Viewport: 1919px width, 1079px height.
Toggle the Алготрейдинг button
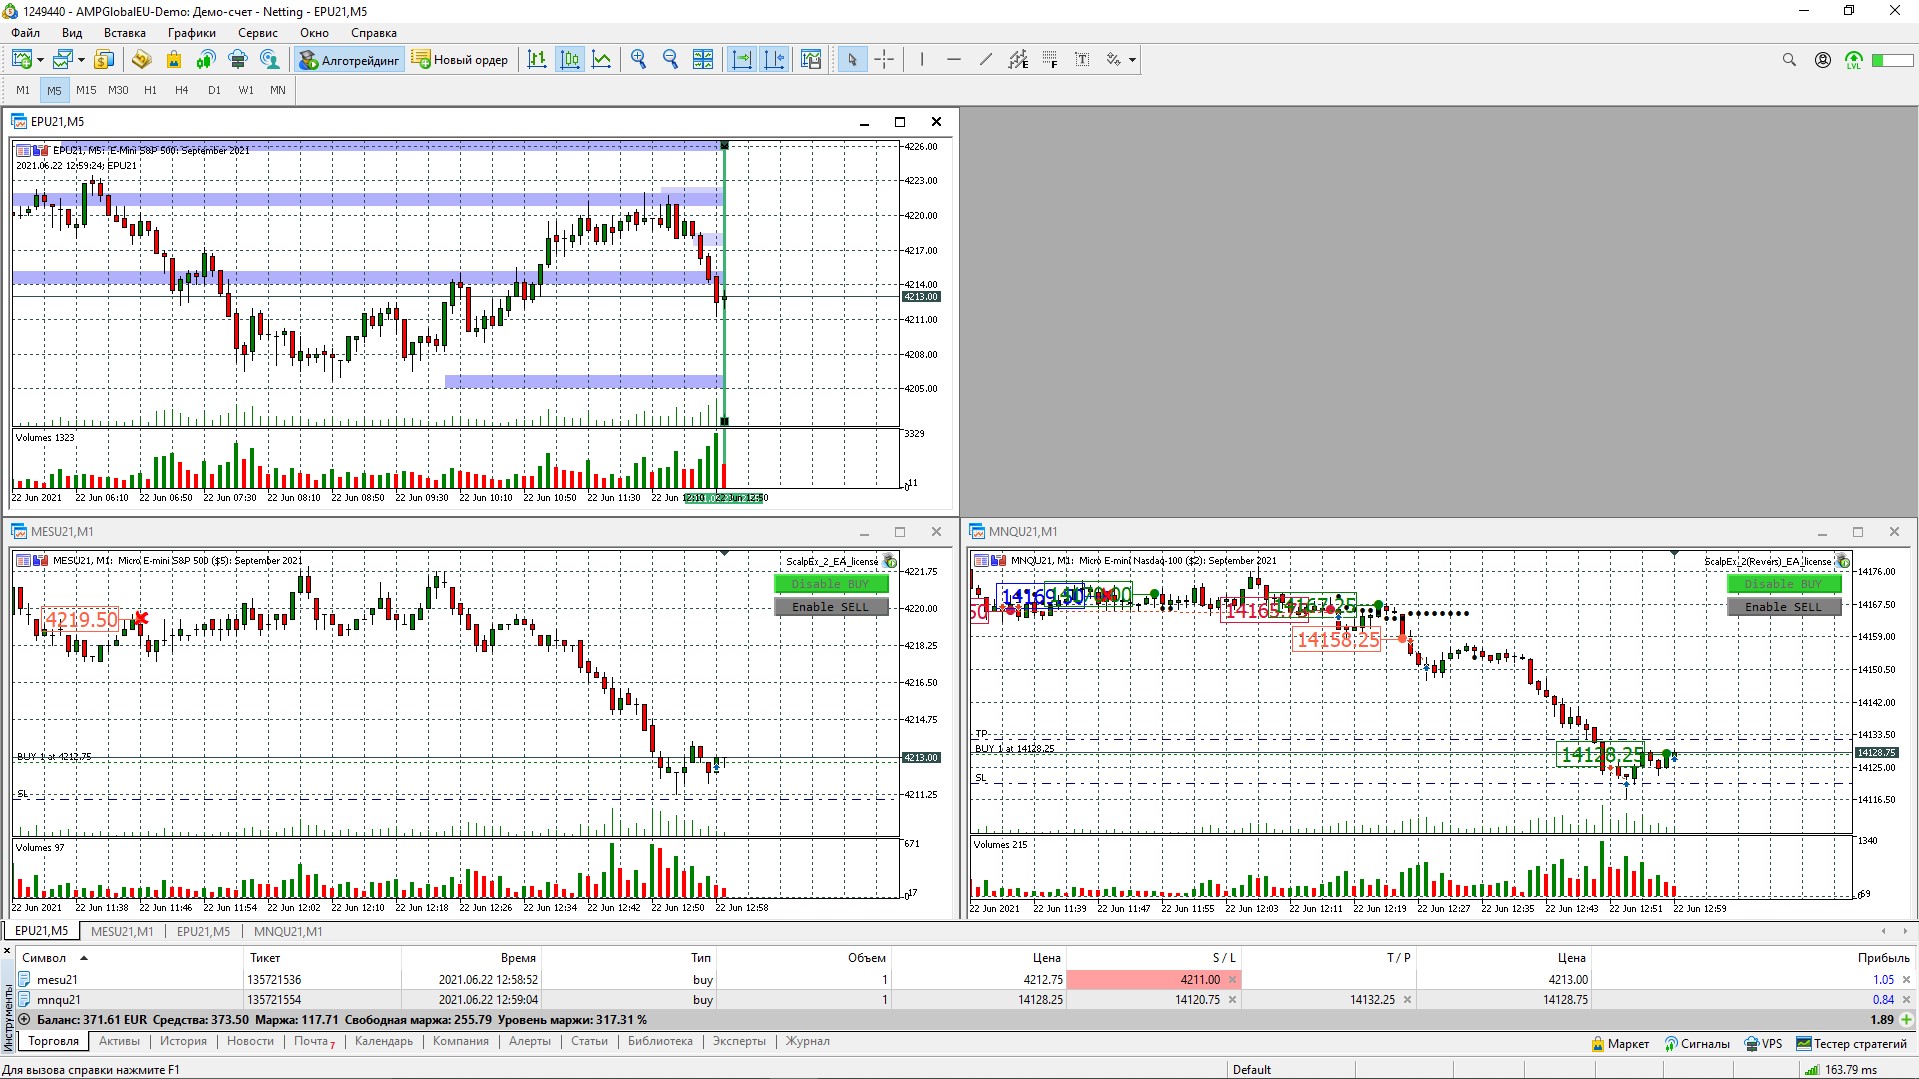click(x=349, y=60)
